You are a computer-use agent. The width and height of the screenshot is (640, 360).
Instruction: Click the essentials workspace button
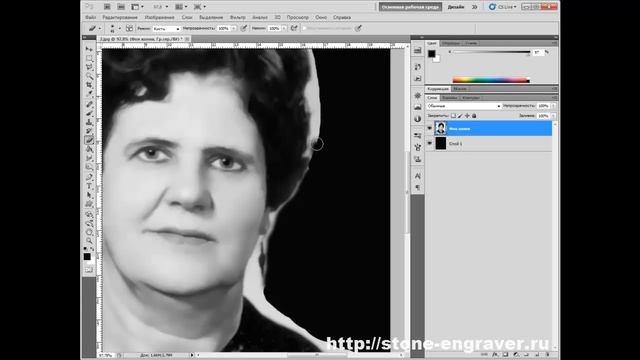[x=410, y=7]
